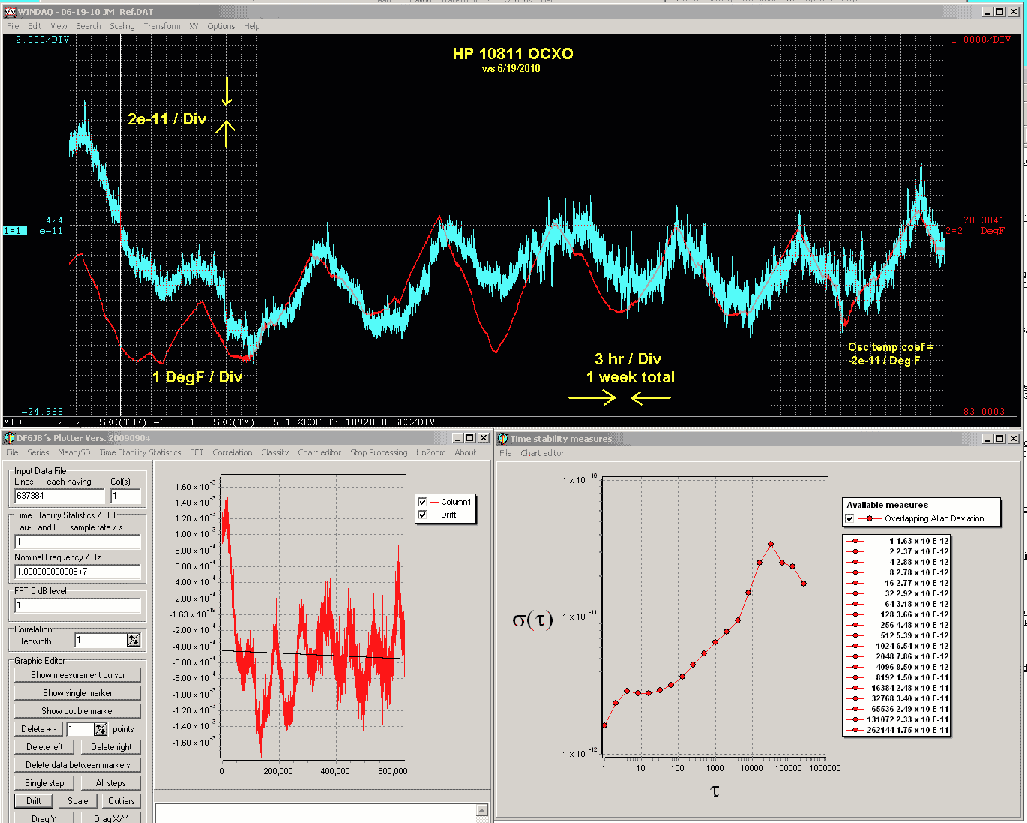
Task: Click the 'HP 10811 OCXO' chart title
Action: (x=513, y=54)
